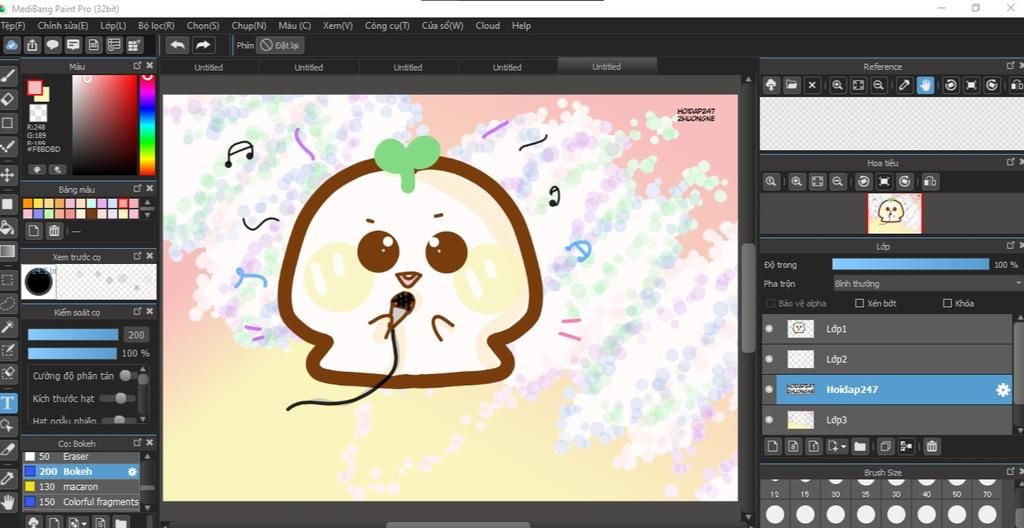Click Bảng màu palette scroll down arrow
Image resolution: width=1024 pixels, height=528 pixels.
point(148,215)
